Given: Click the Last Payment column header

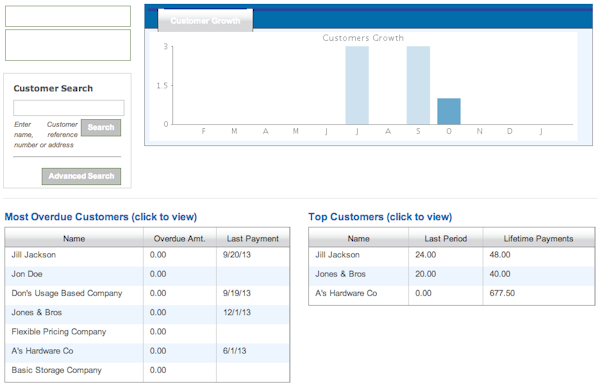Looking at the screenshot, I should tap(253, 239).
